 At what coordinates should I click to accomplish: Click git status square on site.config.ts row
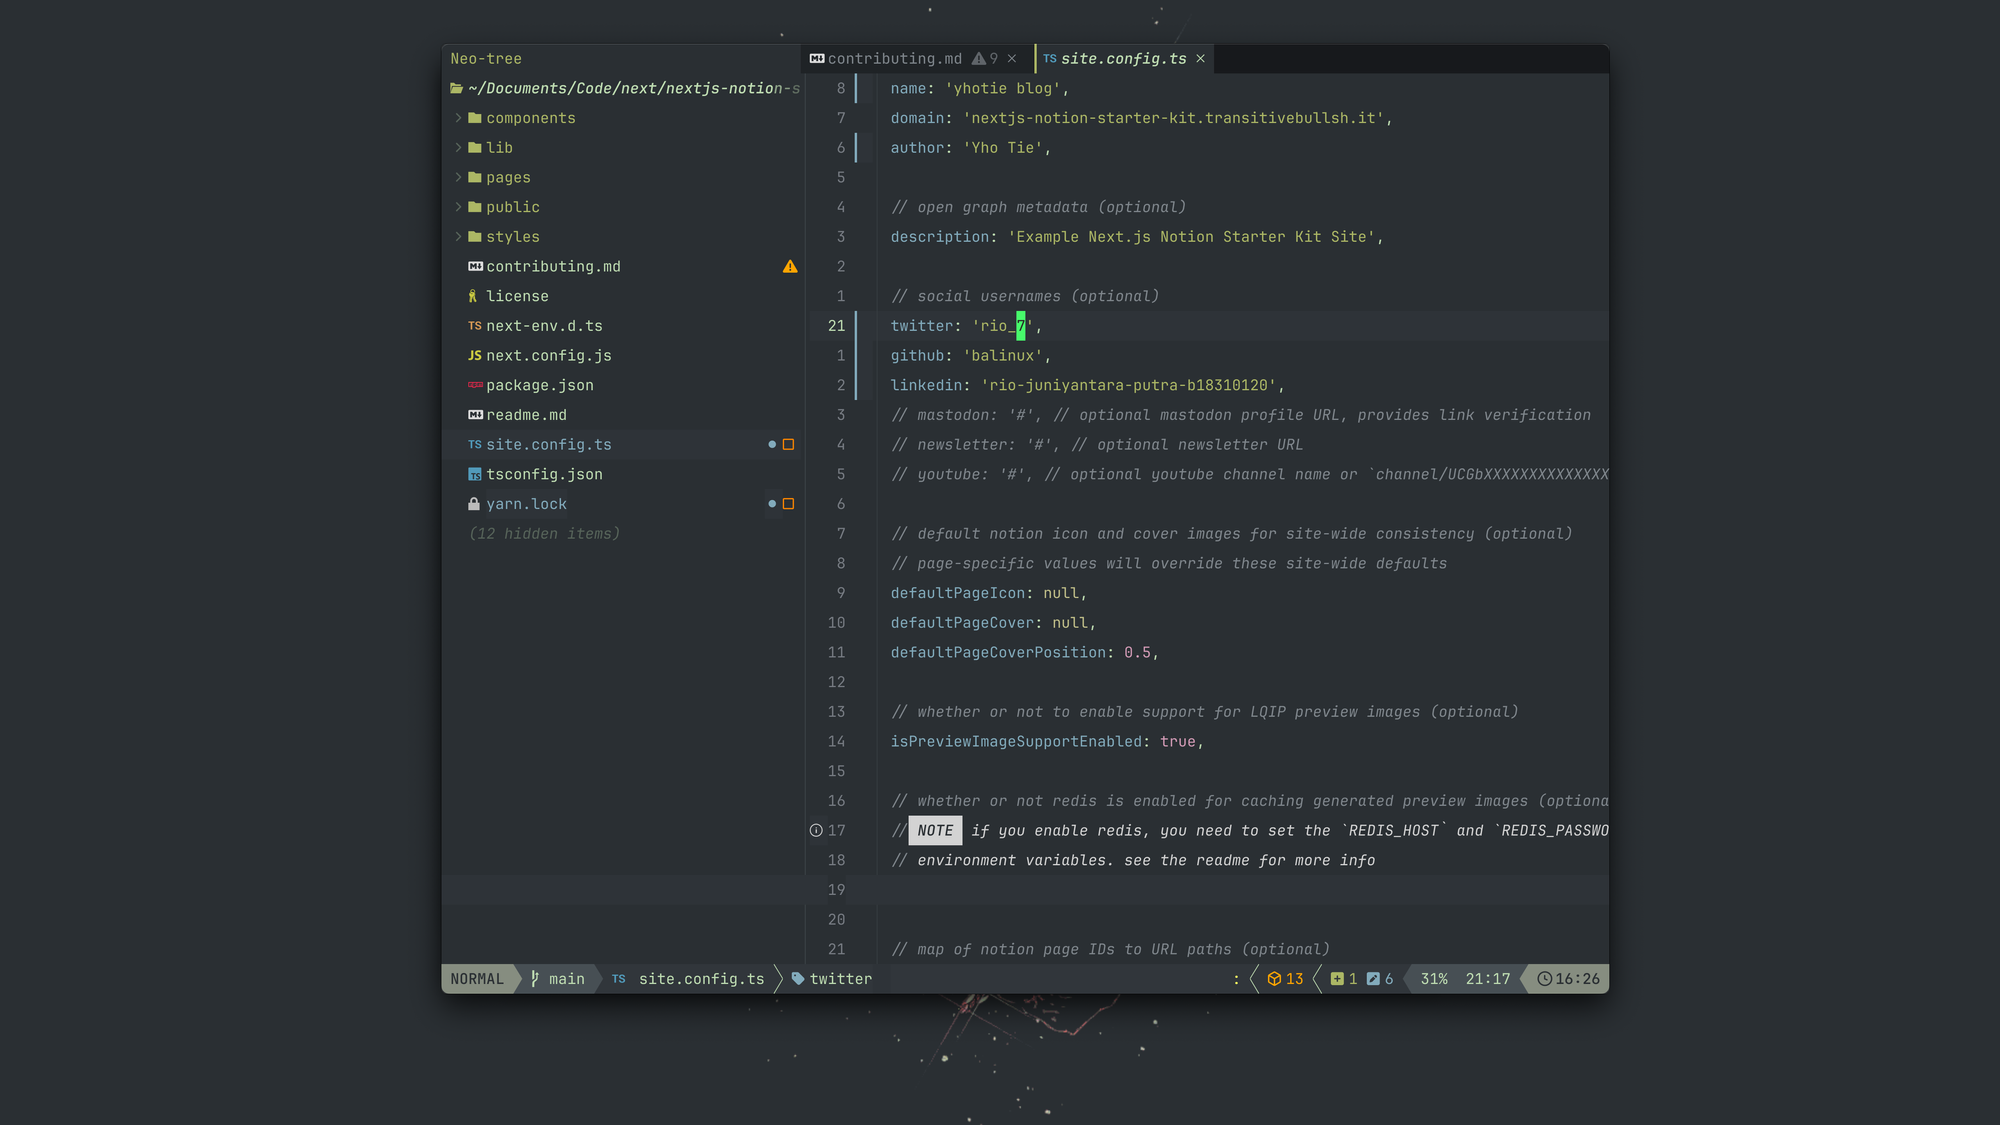(788, 444)
